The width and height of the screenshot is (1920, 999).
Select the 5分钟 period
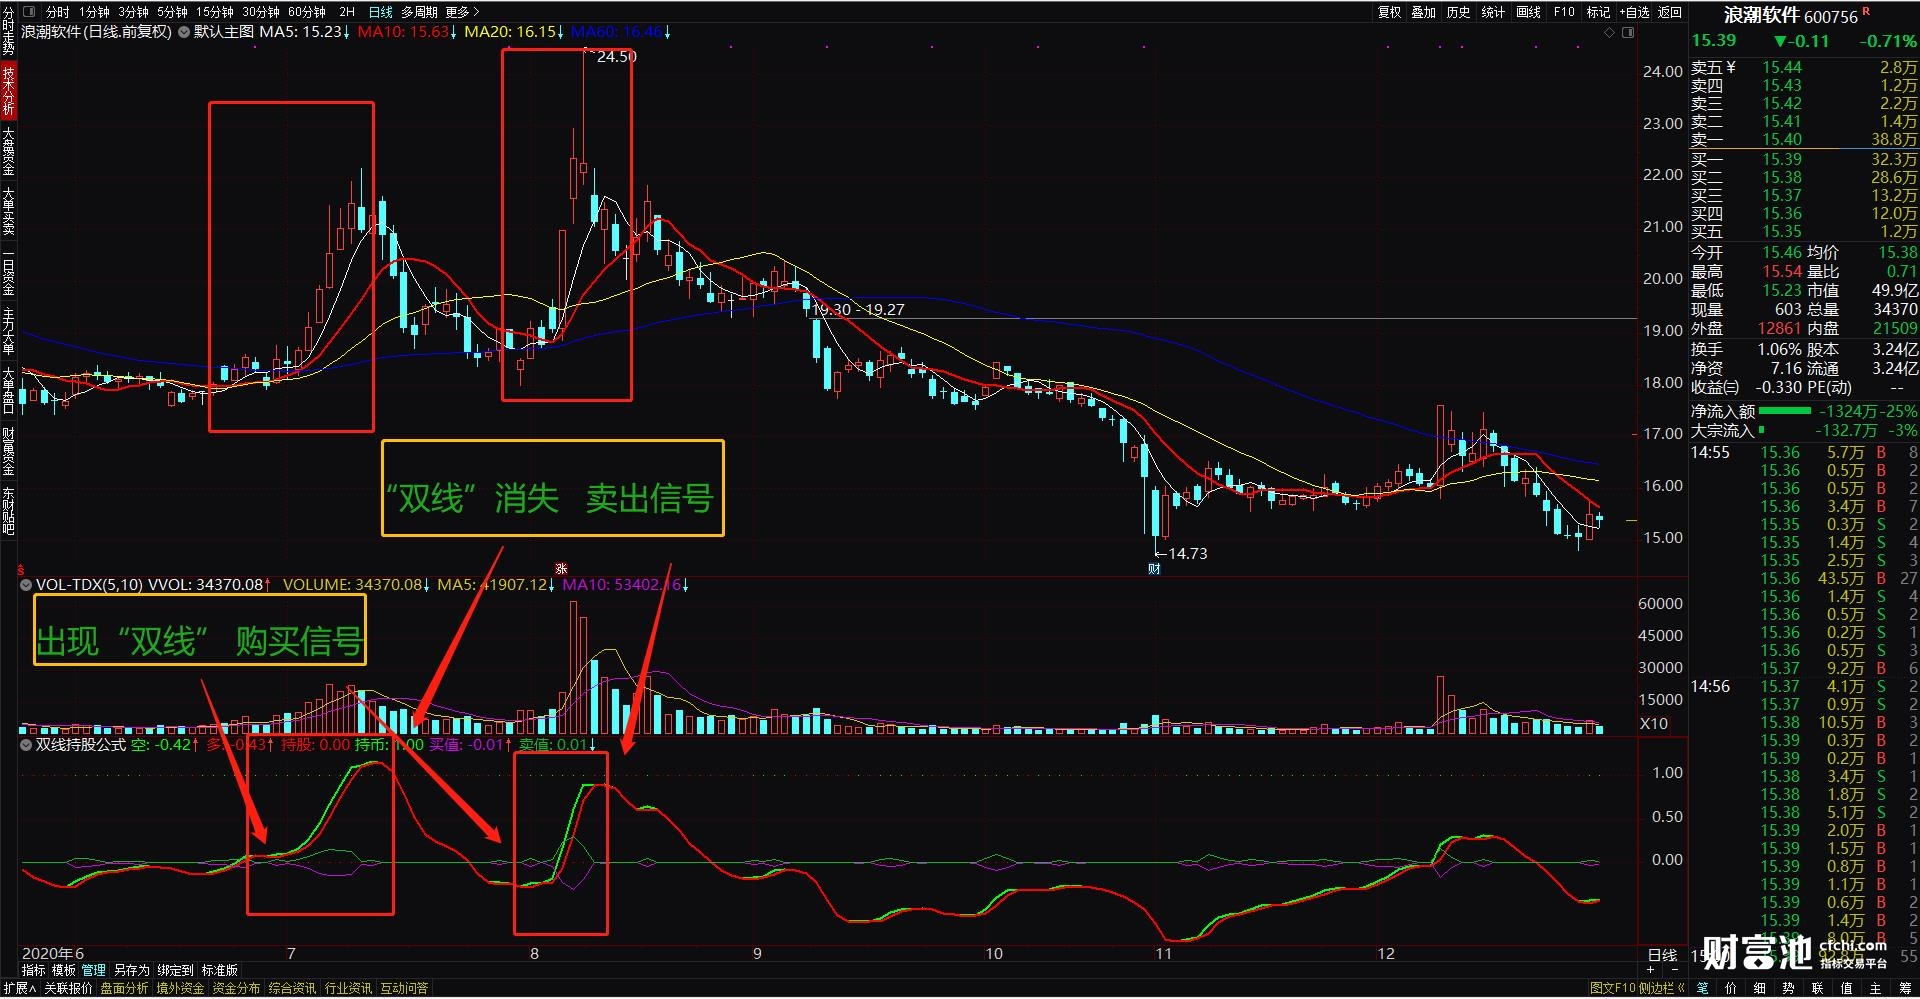click(x=172, y=12)
